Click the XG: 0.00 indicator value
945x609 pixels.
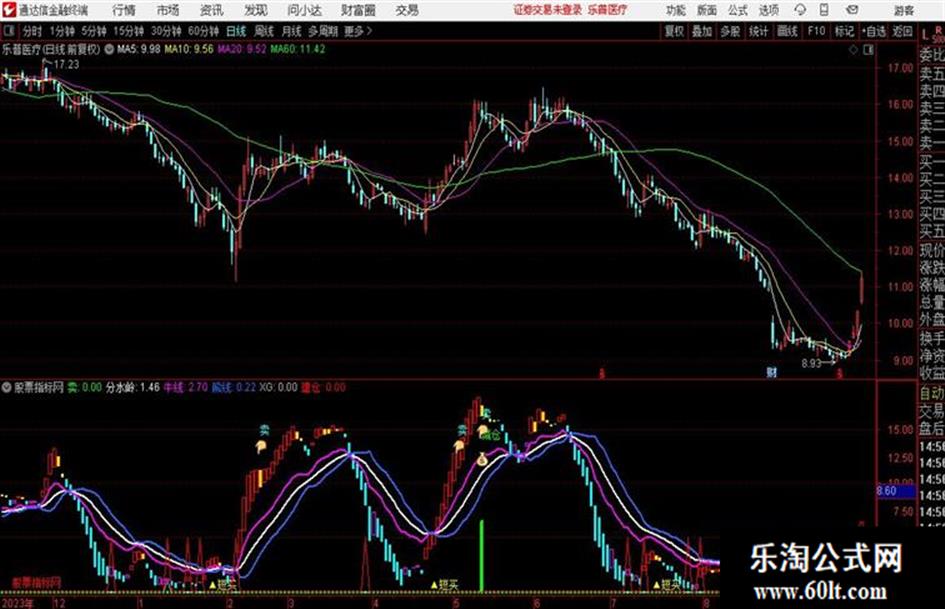coord(278,387)
